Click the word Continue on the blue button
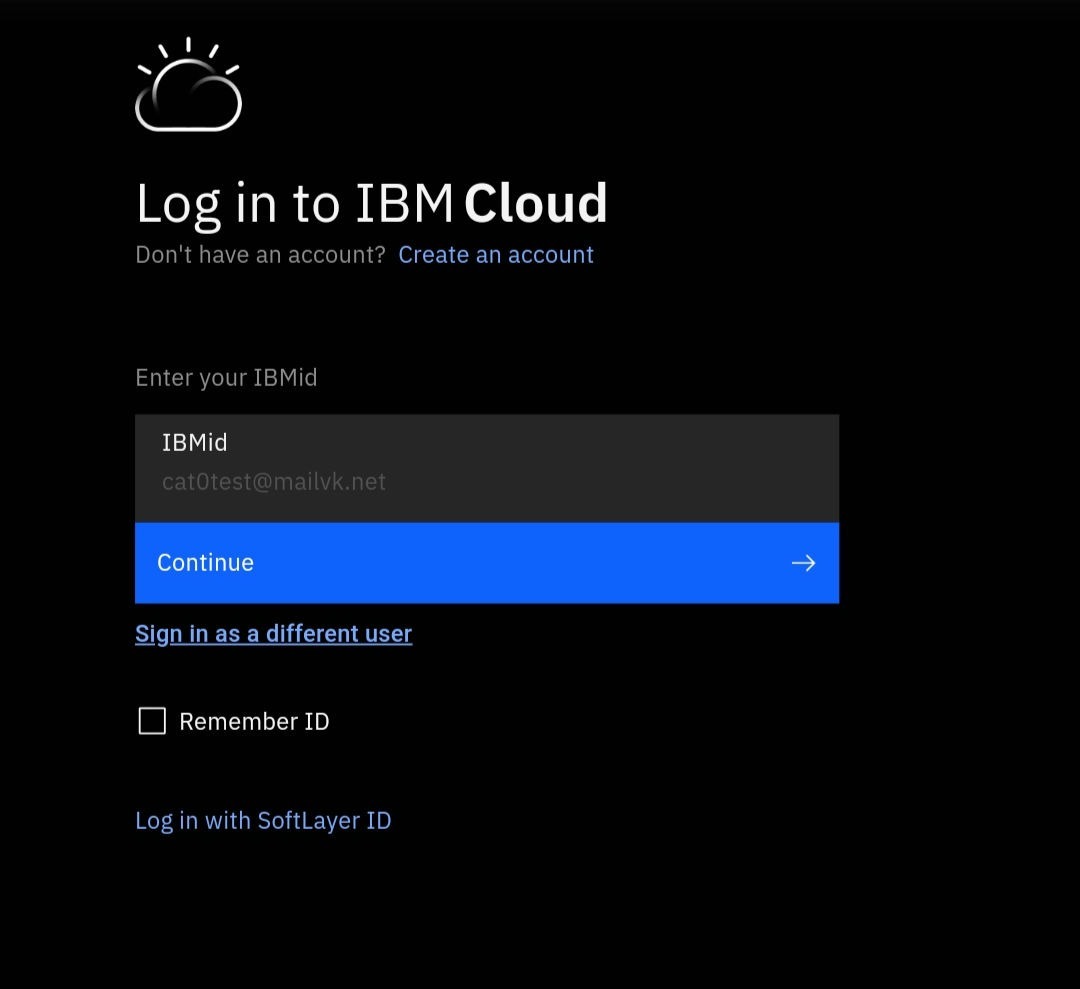 pos(205,563)
